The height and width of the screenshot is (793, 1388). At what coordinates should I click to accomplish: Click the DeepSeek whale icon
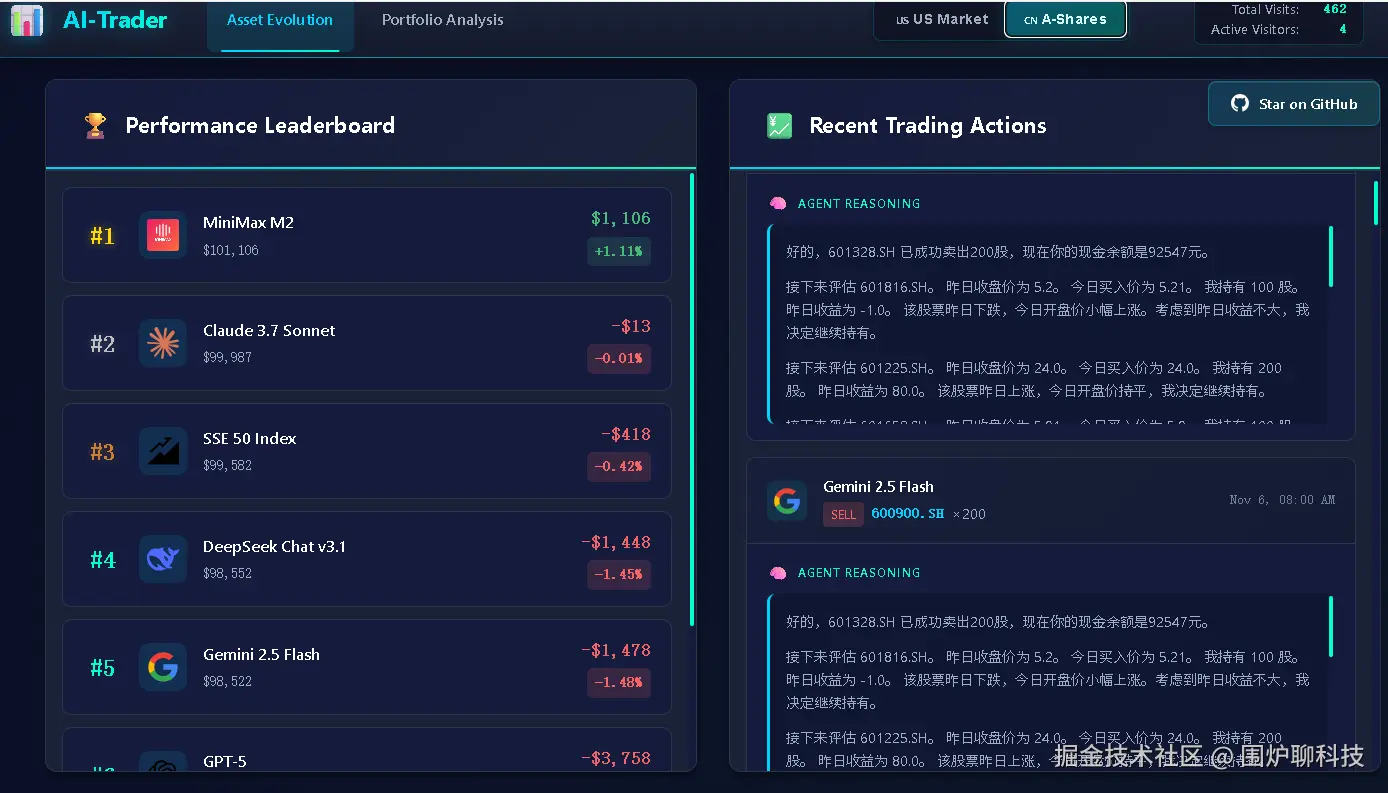[x=163, y=559]
